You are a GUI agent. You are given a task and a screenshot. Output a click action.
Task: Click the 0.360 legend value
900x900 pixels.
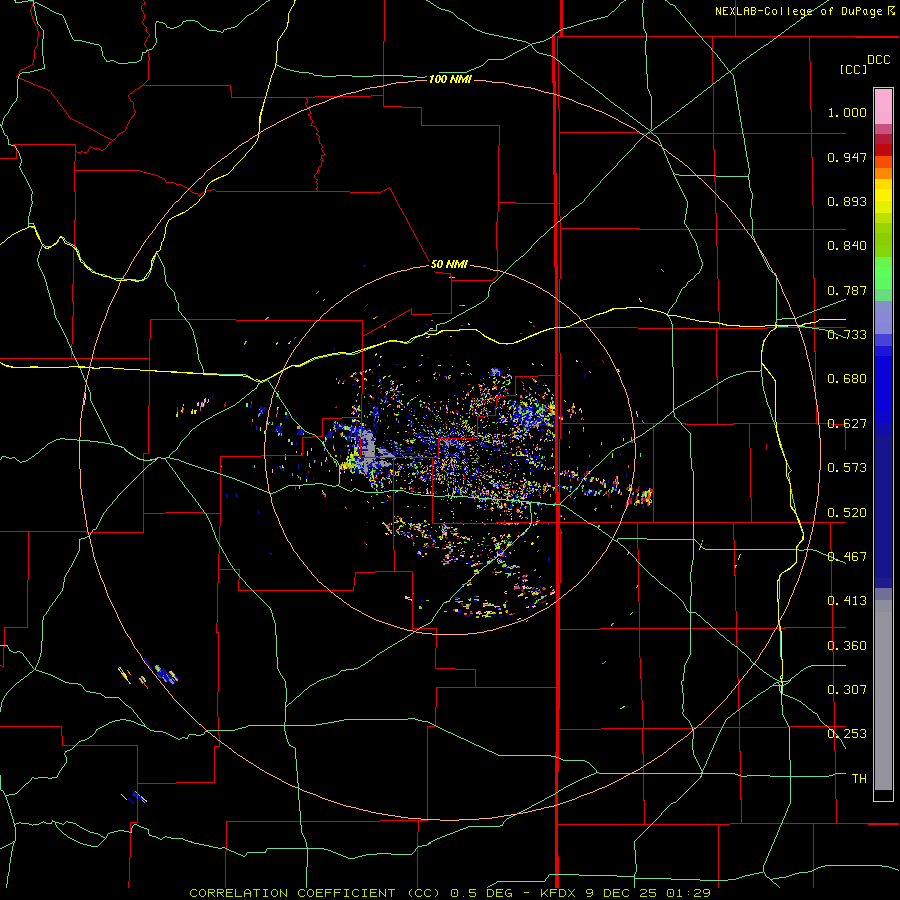click(x=847, y=645)
